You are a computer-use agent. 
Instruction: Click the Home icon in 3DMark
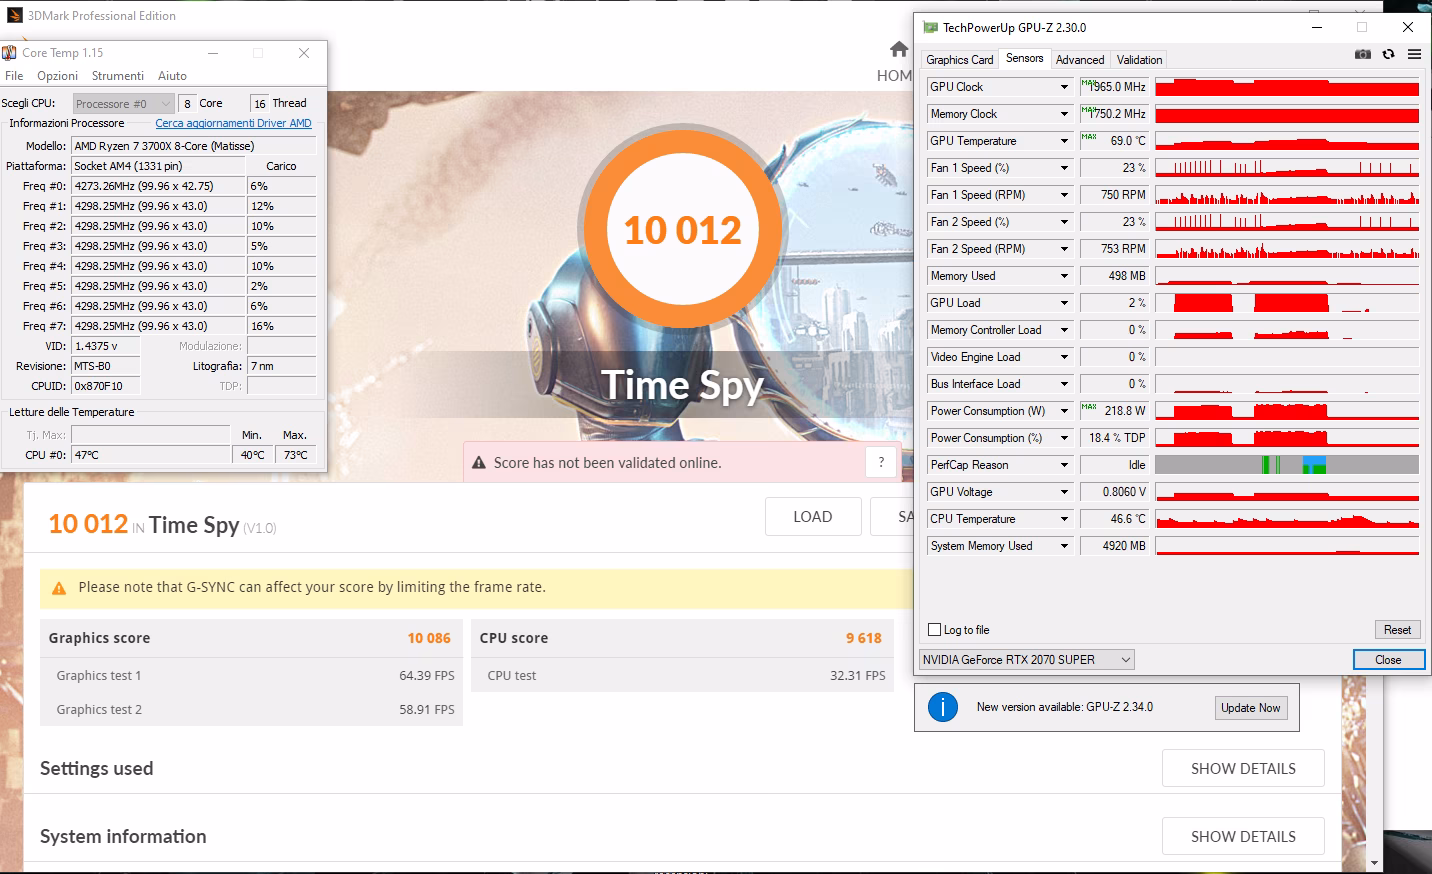(899, 50)
